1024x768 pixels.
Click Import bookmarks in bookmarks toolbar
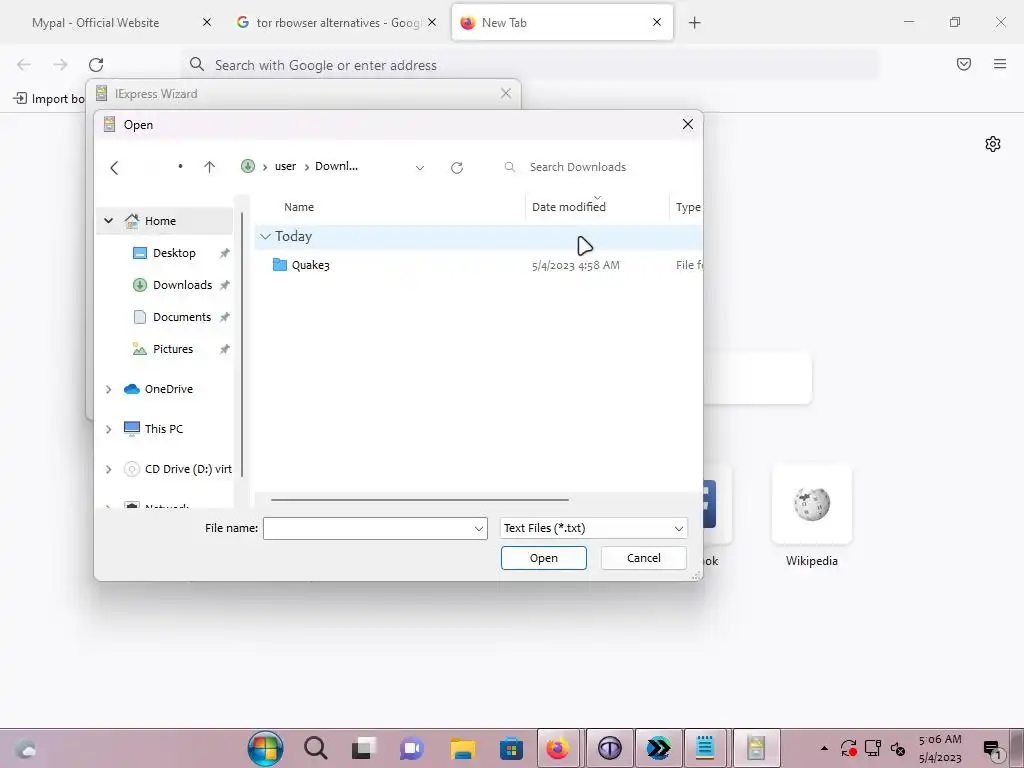pyautogui.click(x=49, y=99)
